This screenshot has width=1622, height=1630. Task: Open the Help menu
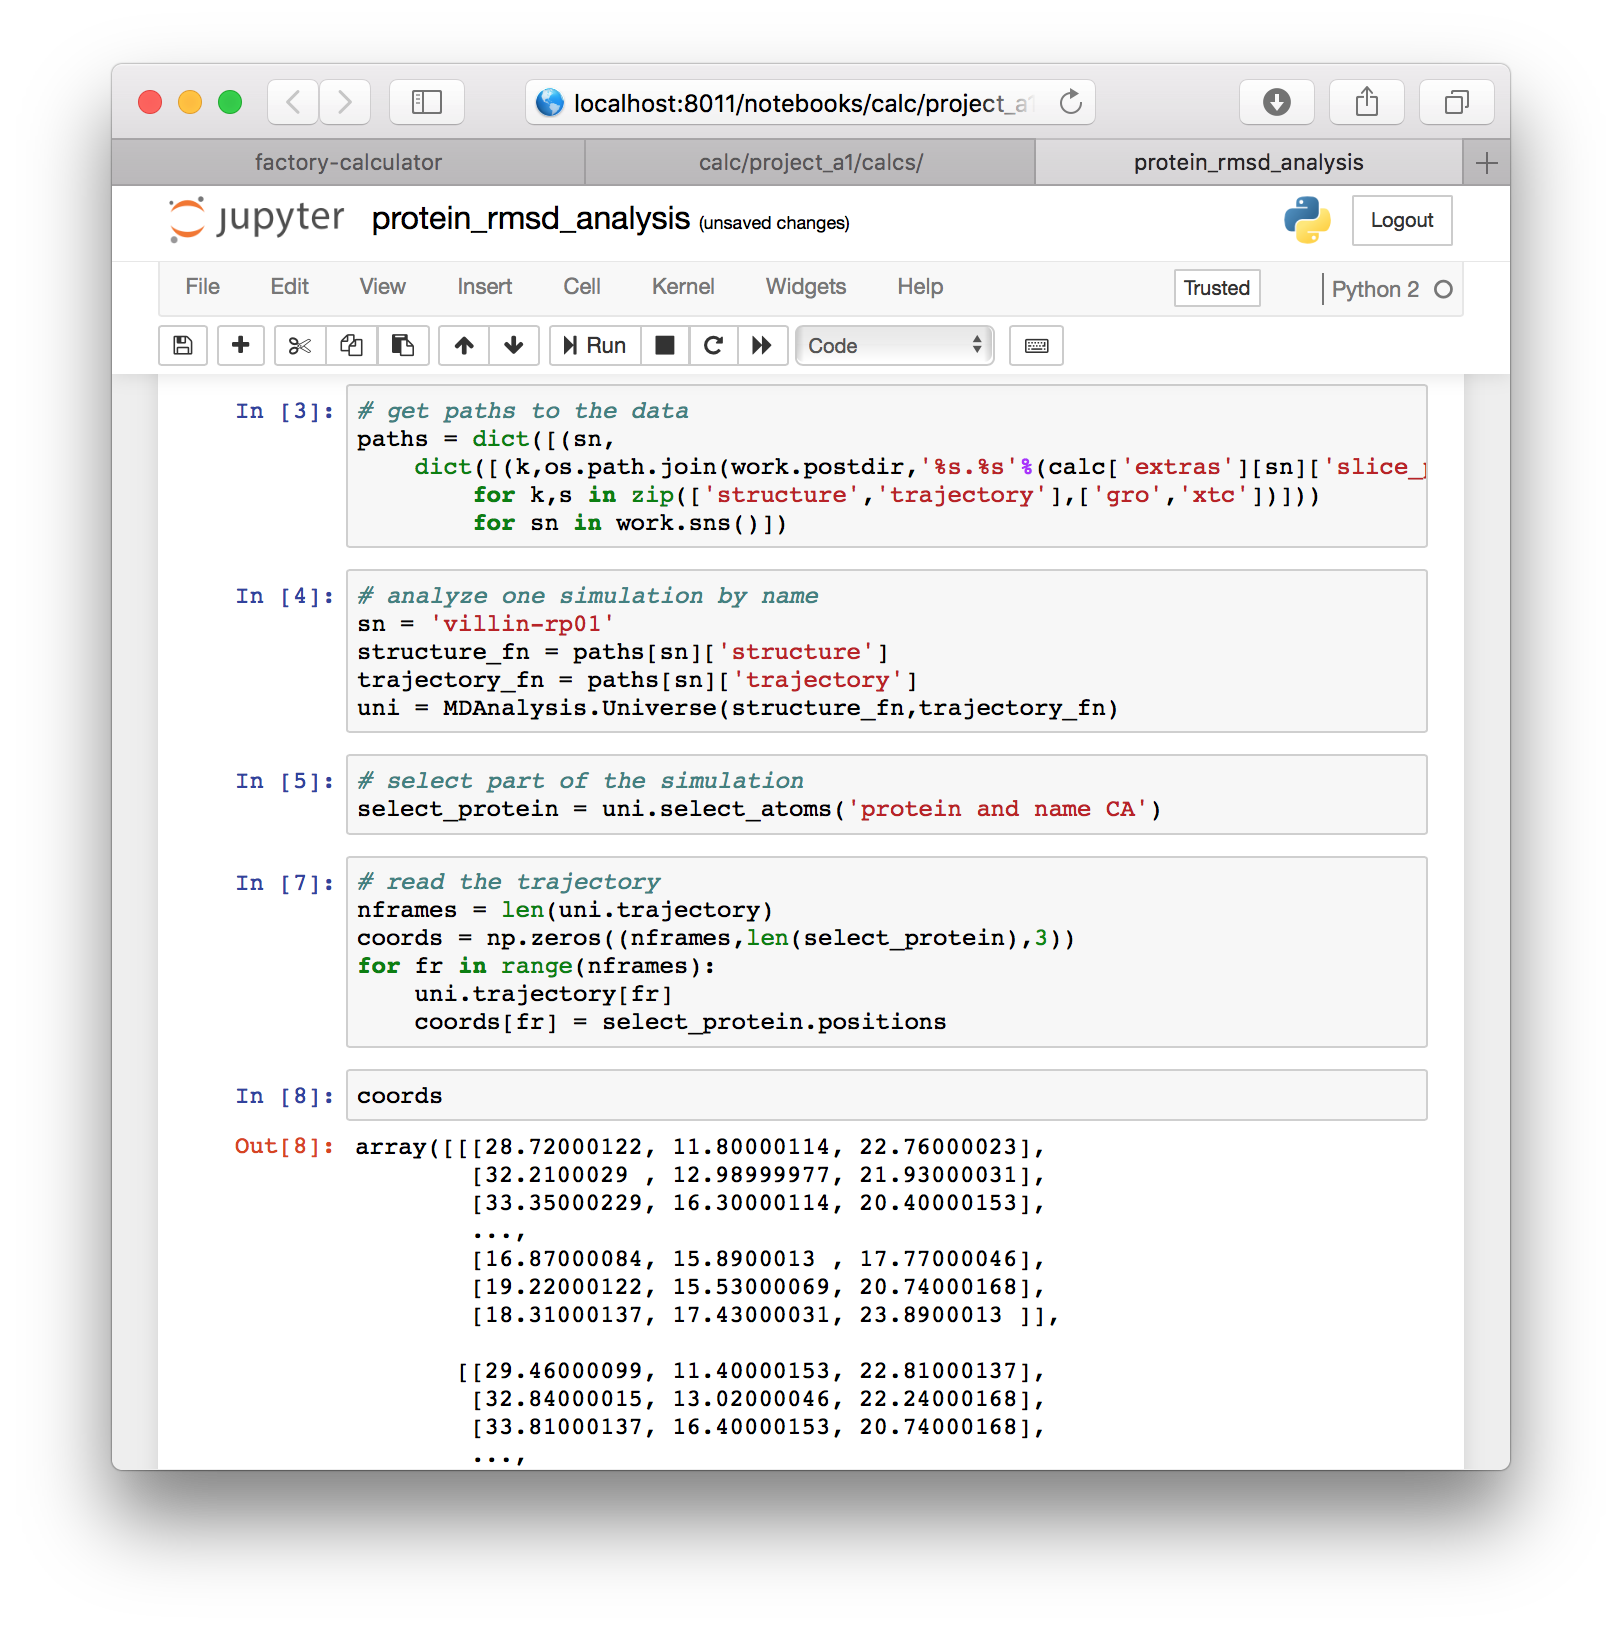[920, 287]
